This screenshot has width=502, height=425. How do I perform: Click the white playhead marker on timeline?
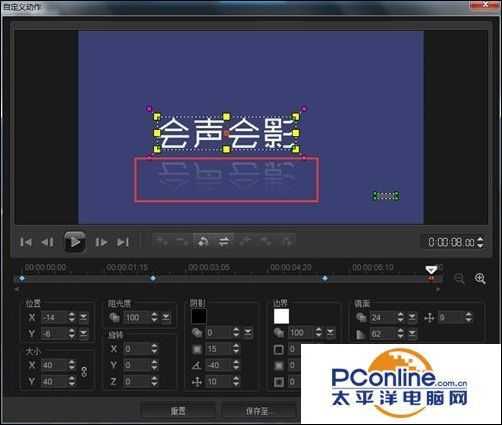(431, 270)
